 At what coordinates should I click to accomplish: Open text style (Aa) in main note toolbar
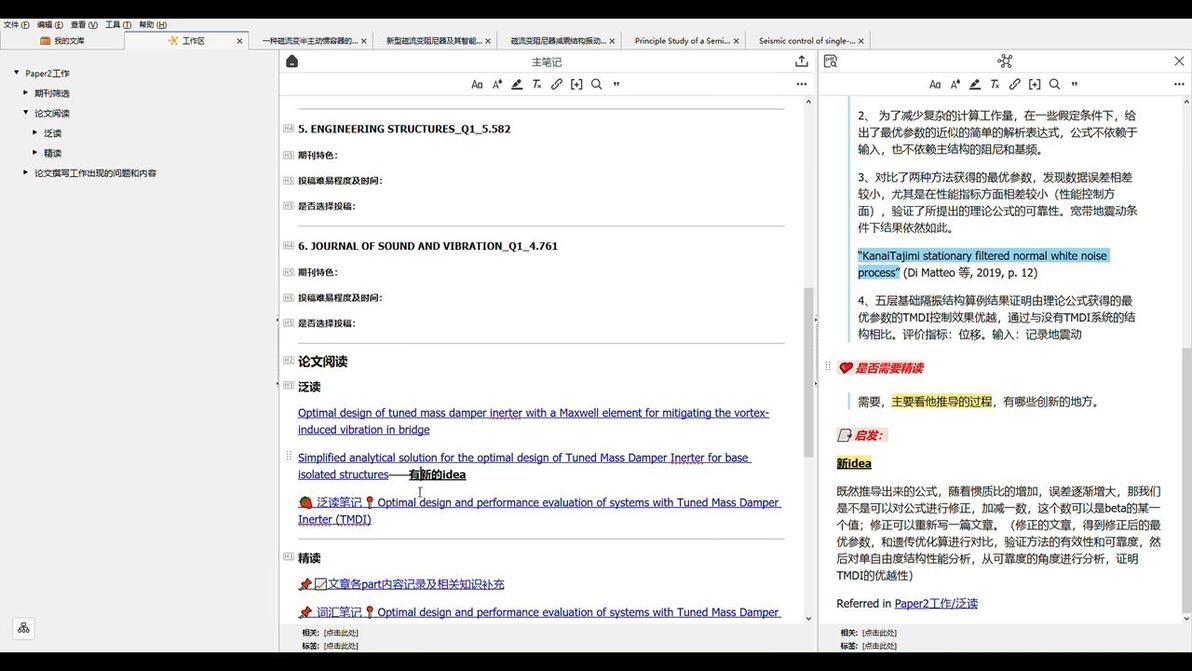477,84
